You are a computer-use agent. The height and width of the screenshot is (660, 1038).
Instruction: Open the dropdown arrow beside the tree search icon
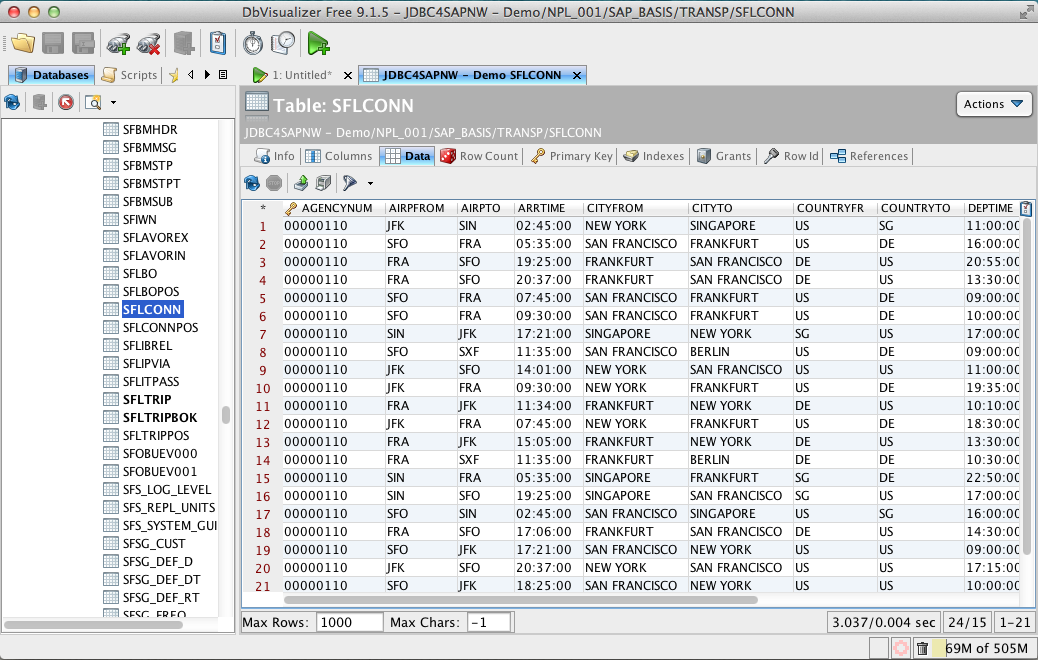[113, 102]
